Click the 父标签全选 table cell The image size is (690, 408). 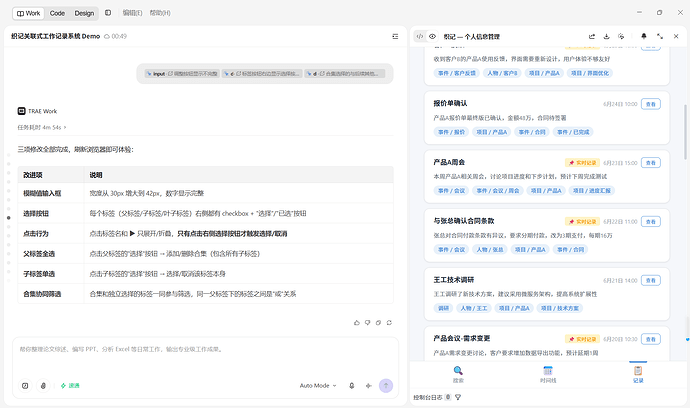[51, 254]
